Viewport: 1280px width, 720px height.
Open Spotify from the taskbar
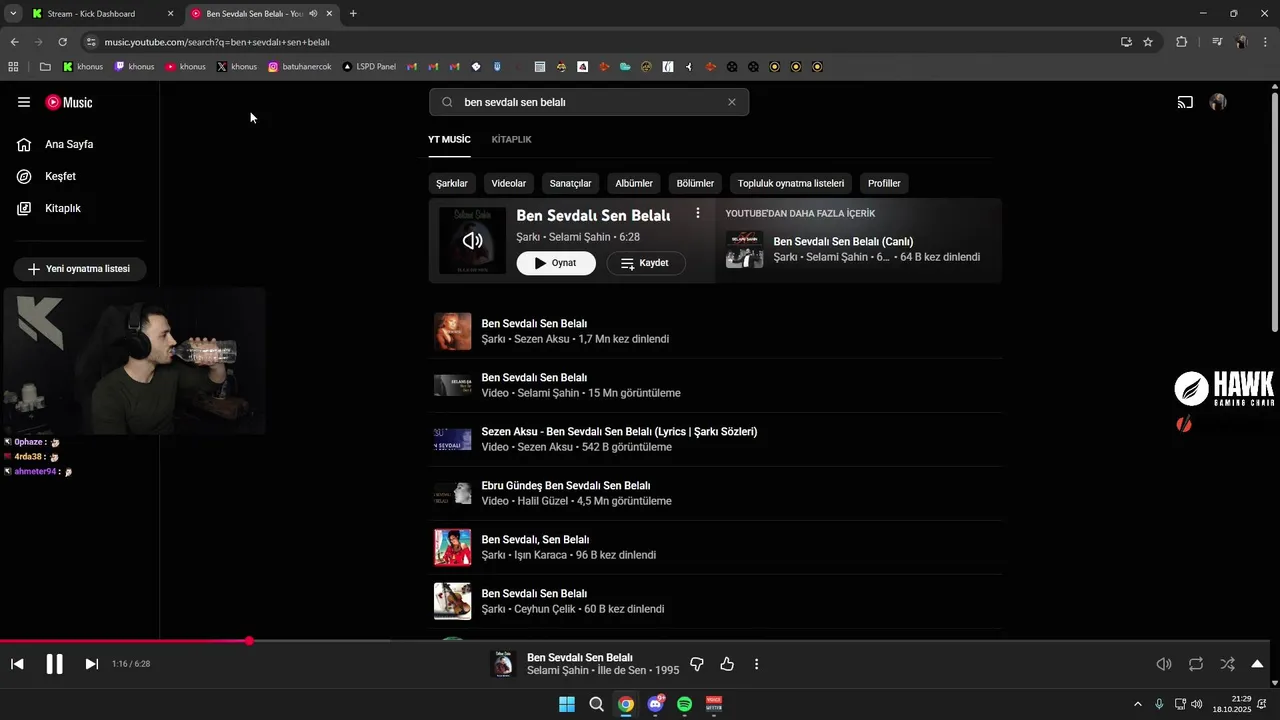(x=685, y=704)
